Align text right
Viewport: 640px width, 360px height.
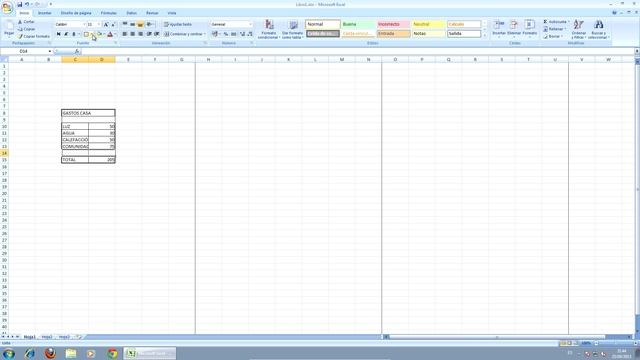point(140,34)
